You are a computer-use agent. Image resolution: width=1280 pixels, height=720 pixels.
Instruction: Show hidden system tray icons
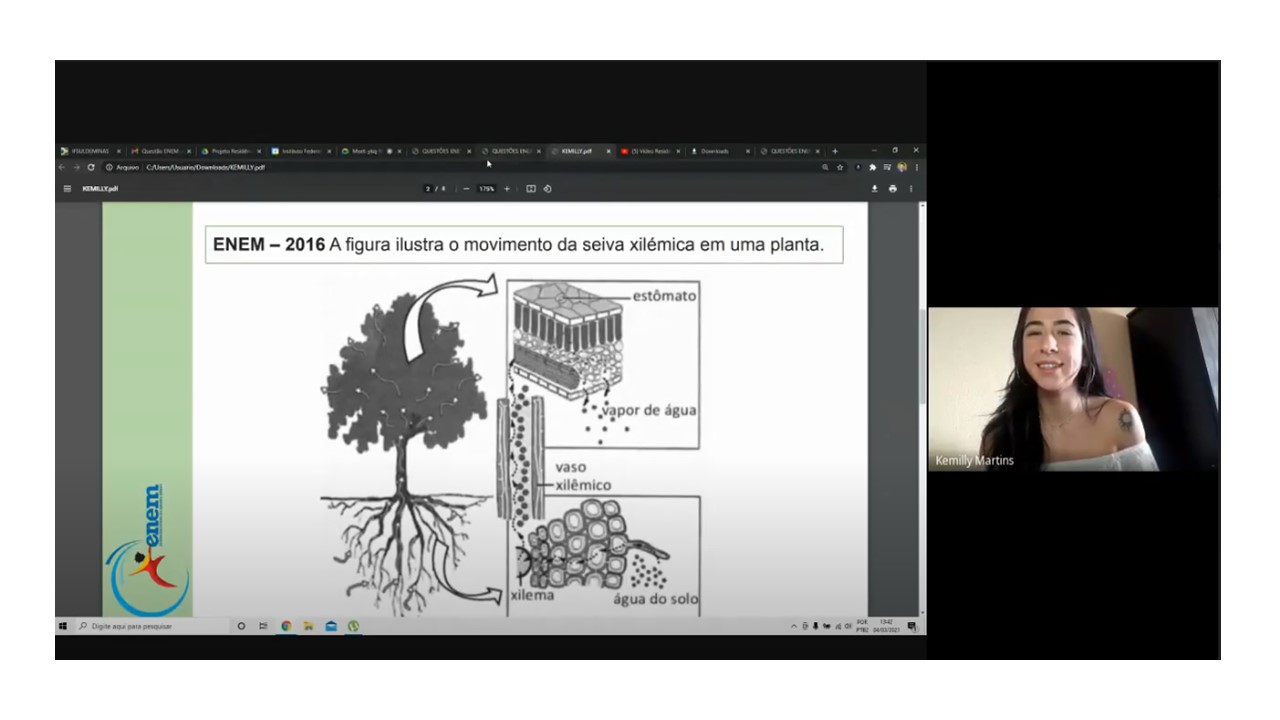(x=794, y=626)
